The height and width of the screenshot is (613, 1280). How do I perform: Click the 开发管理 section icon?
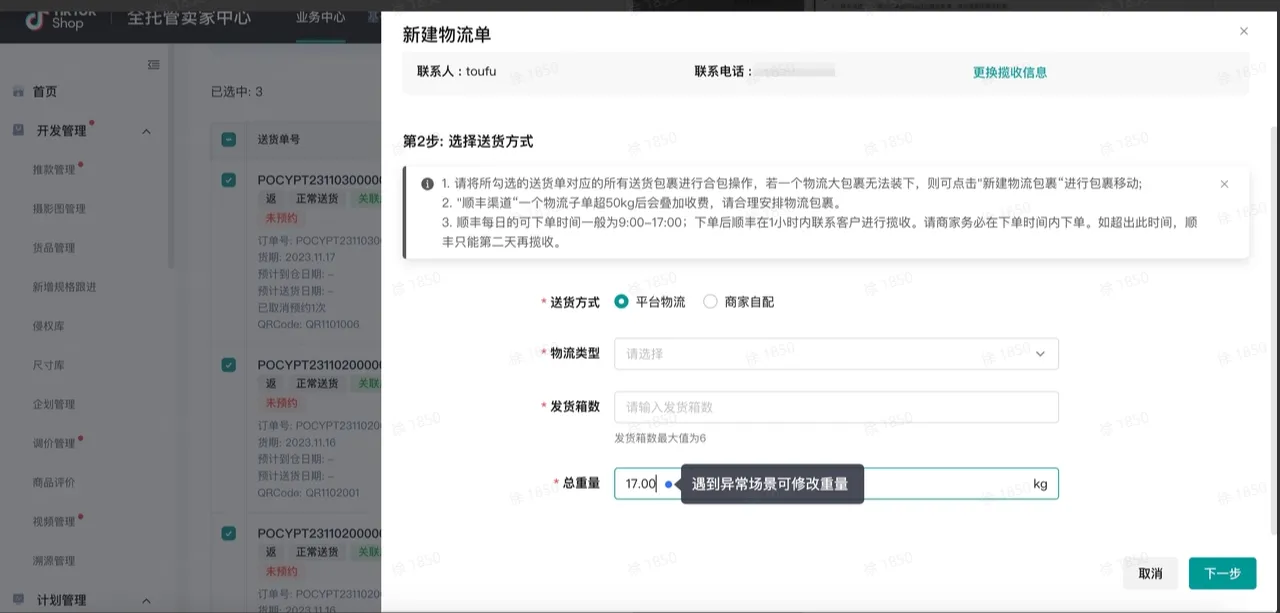tap(18, 131)
